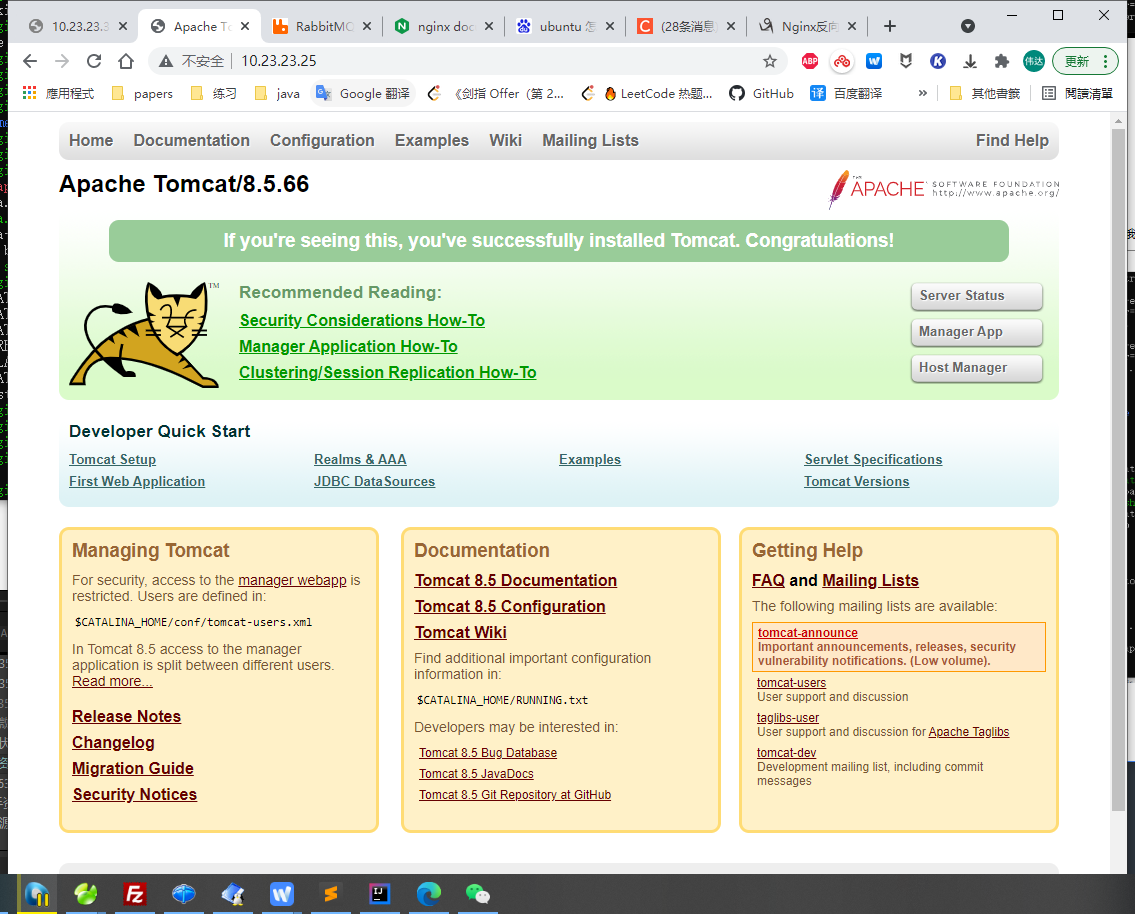Open the Configuration nav item
Viewport: 1135px width, 914px height.
tap(322, 140)
